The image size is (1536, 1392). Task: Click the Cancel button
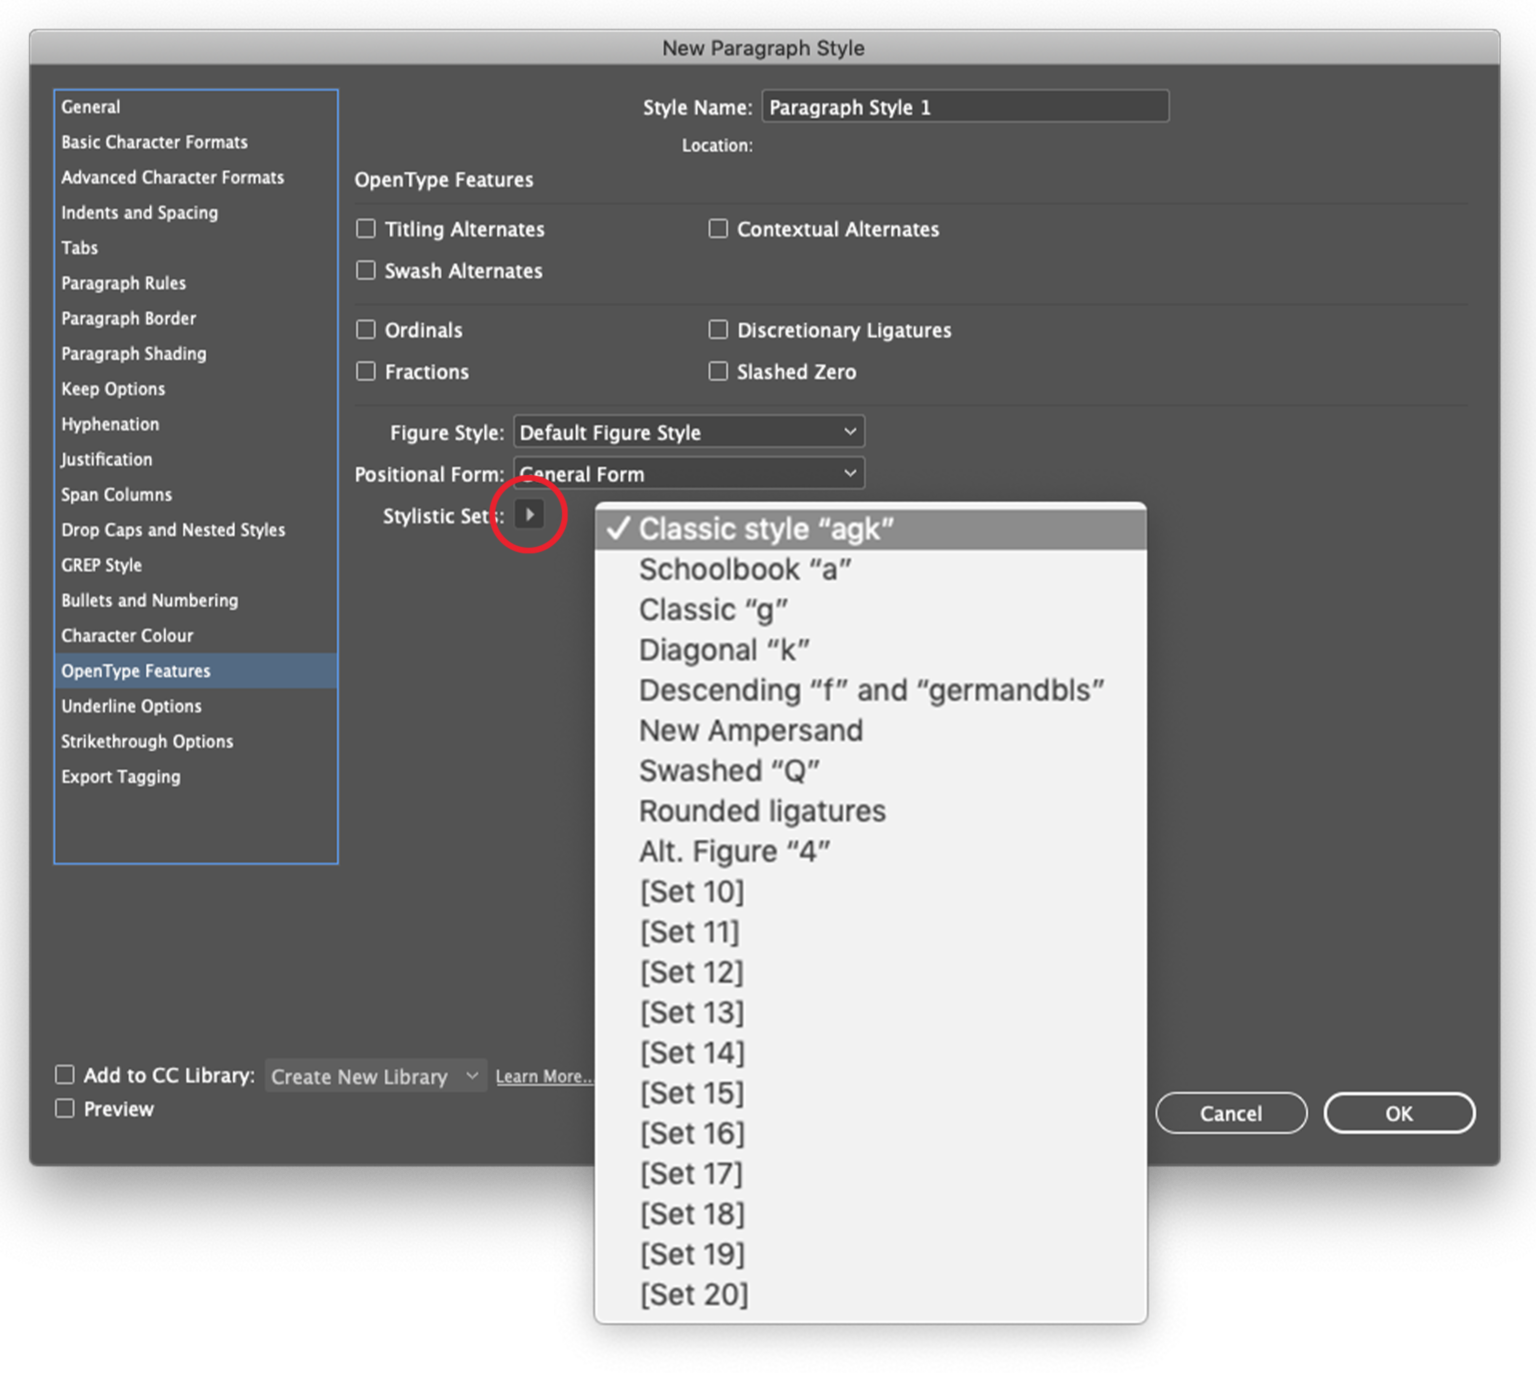point(1230,1113)
